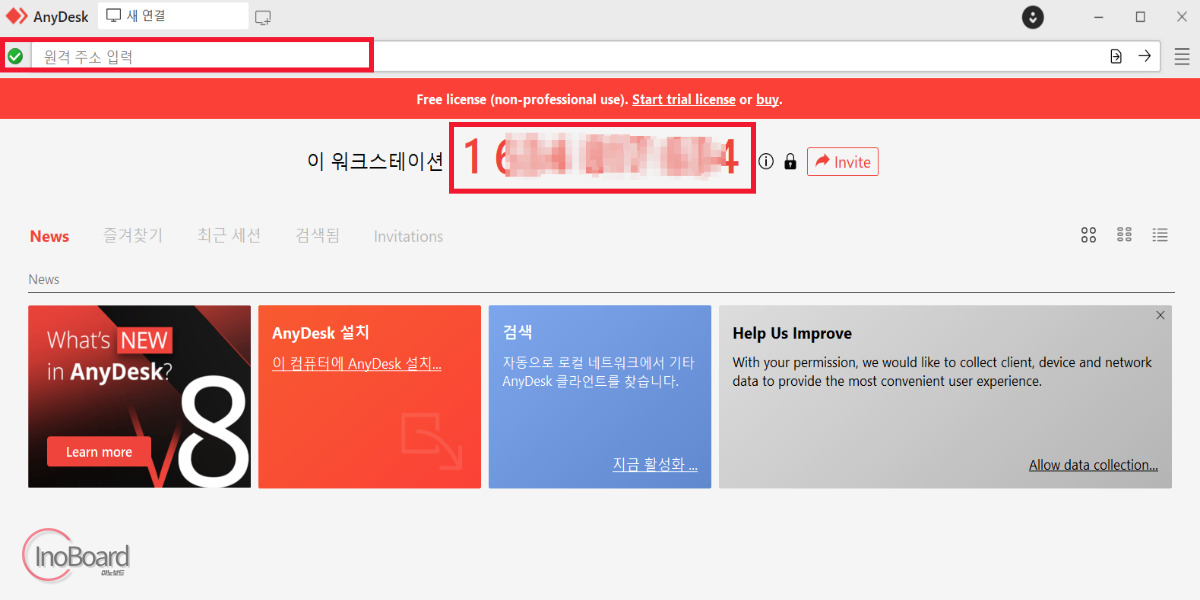Switch to the 검색됨 tab
1200x600 pixels.
317,236
